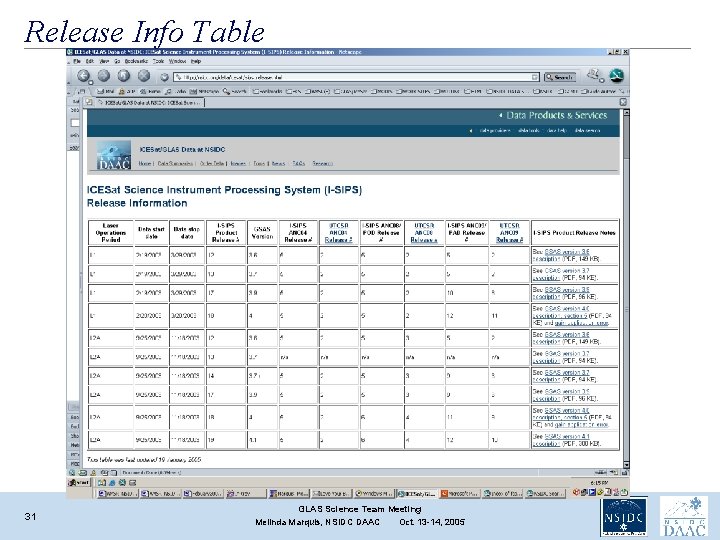This screenshot has width=720, height=540.
Task: Open the Order Data link
Action: 212,163
